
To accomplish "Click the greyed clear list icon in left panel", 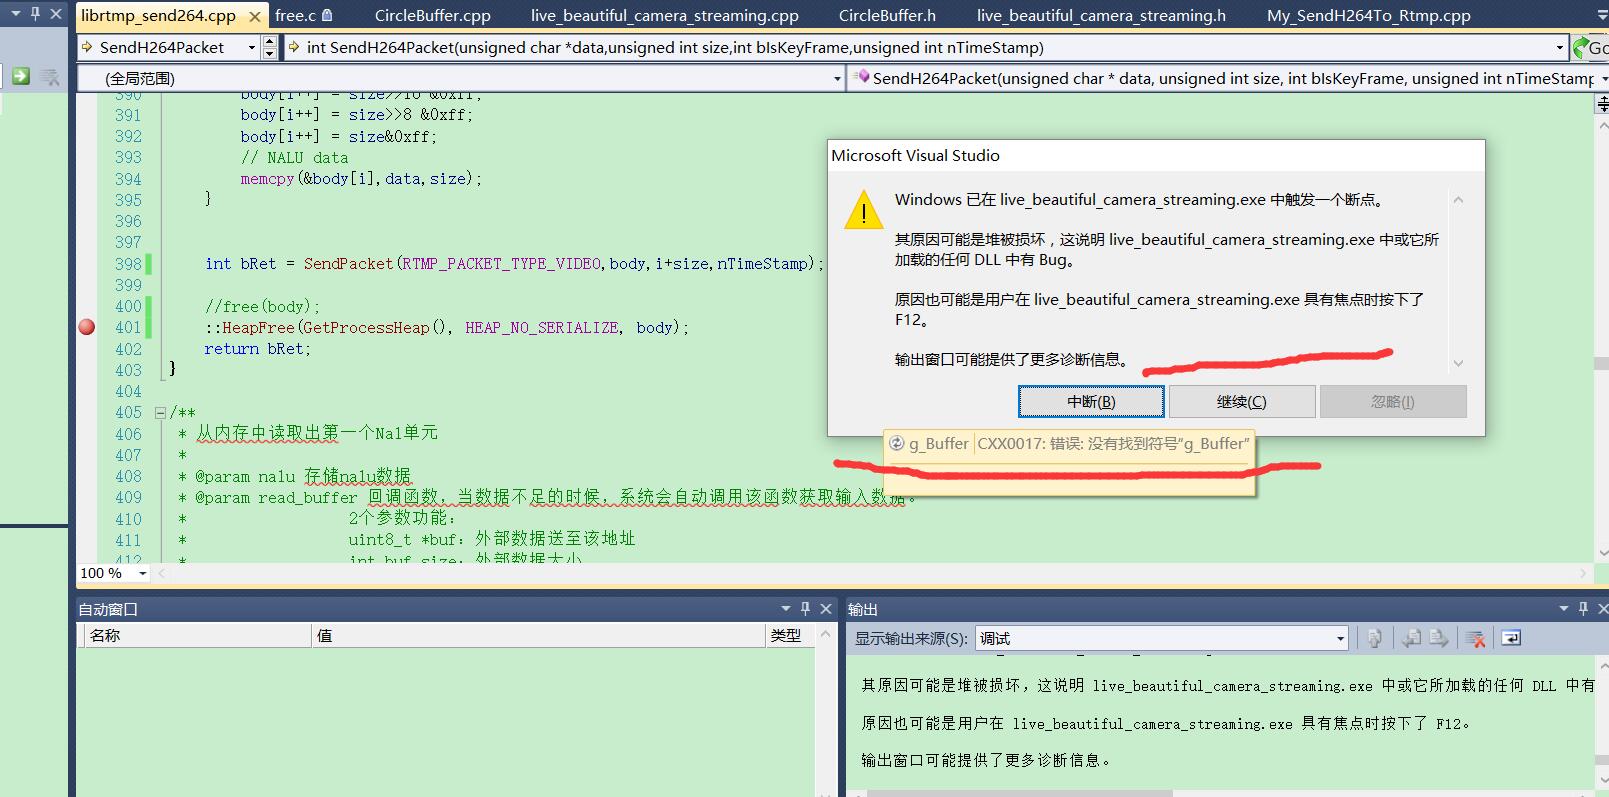I will pos(50,76).
